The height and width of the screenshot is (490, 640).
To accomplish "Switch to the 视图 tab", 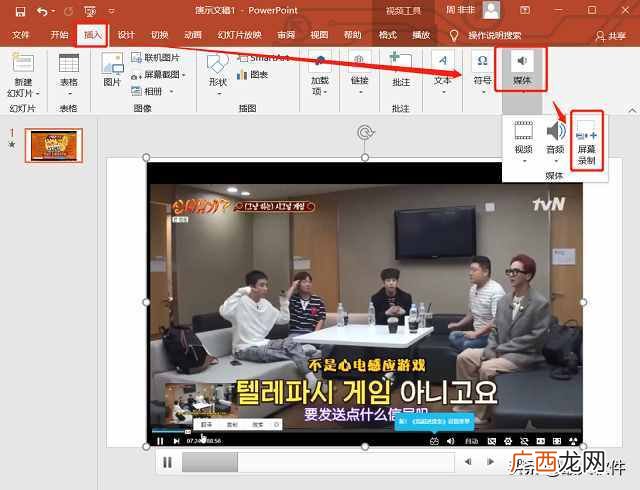I will (319, 35).
